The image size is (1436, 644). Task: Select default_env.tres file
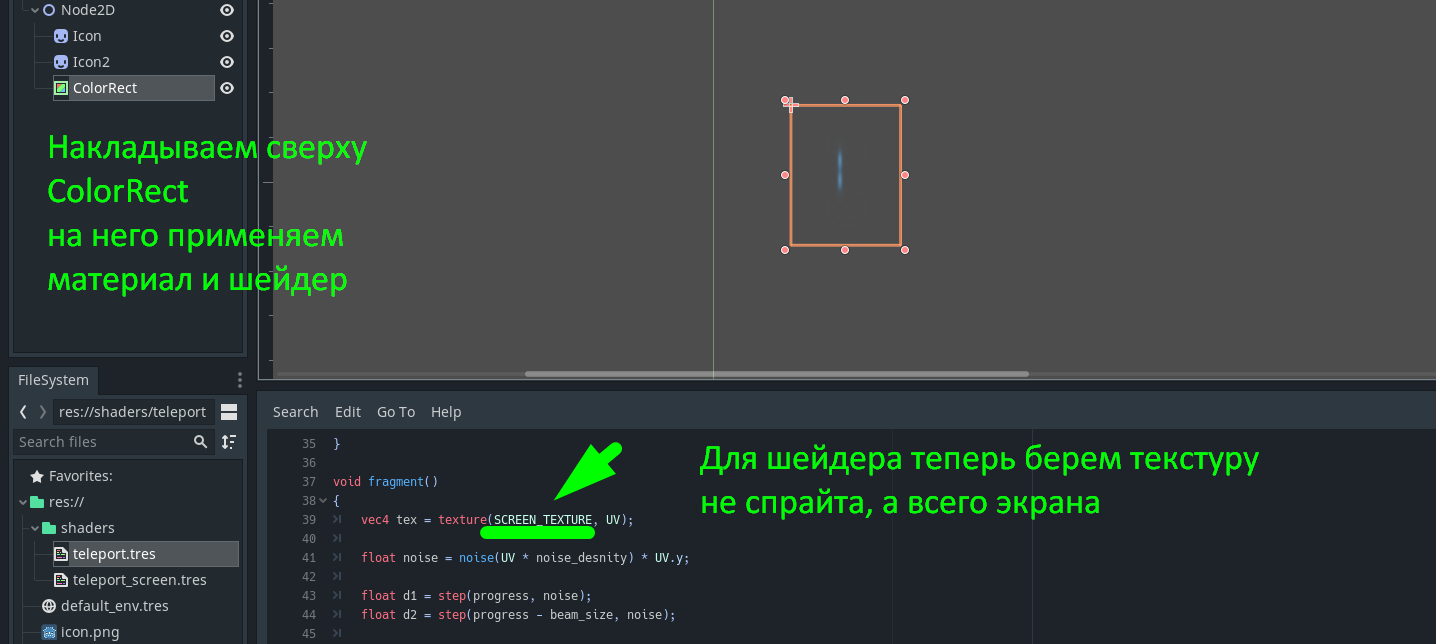tap(115, 606)
